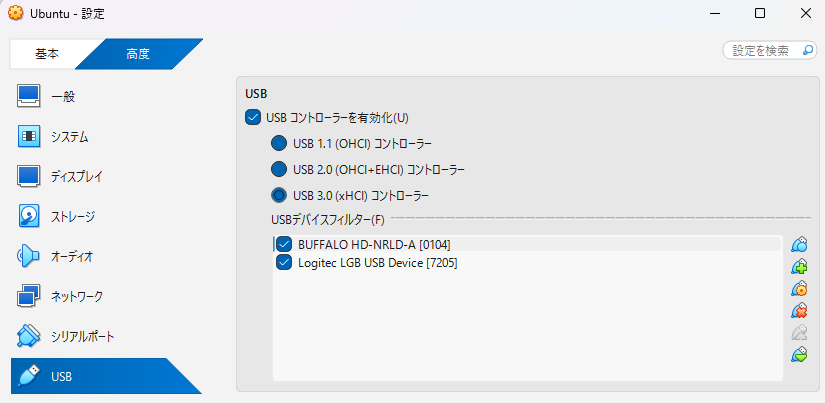
Task: Add USB filter from connected device
Action: pyautogui.click(x=799, y=267)
